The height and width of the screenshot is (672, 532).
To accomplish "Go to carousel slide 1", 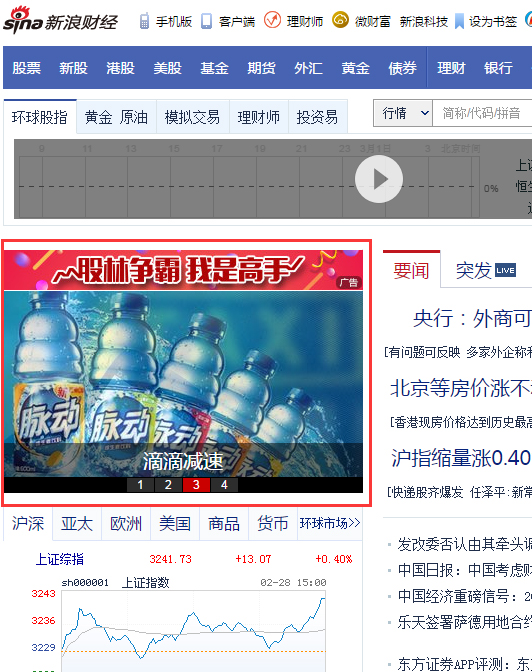I will (140, 485).
